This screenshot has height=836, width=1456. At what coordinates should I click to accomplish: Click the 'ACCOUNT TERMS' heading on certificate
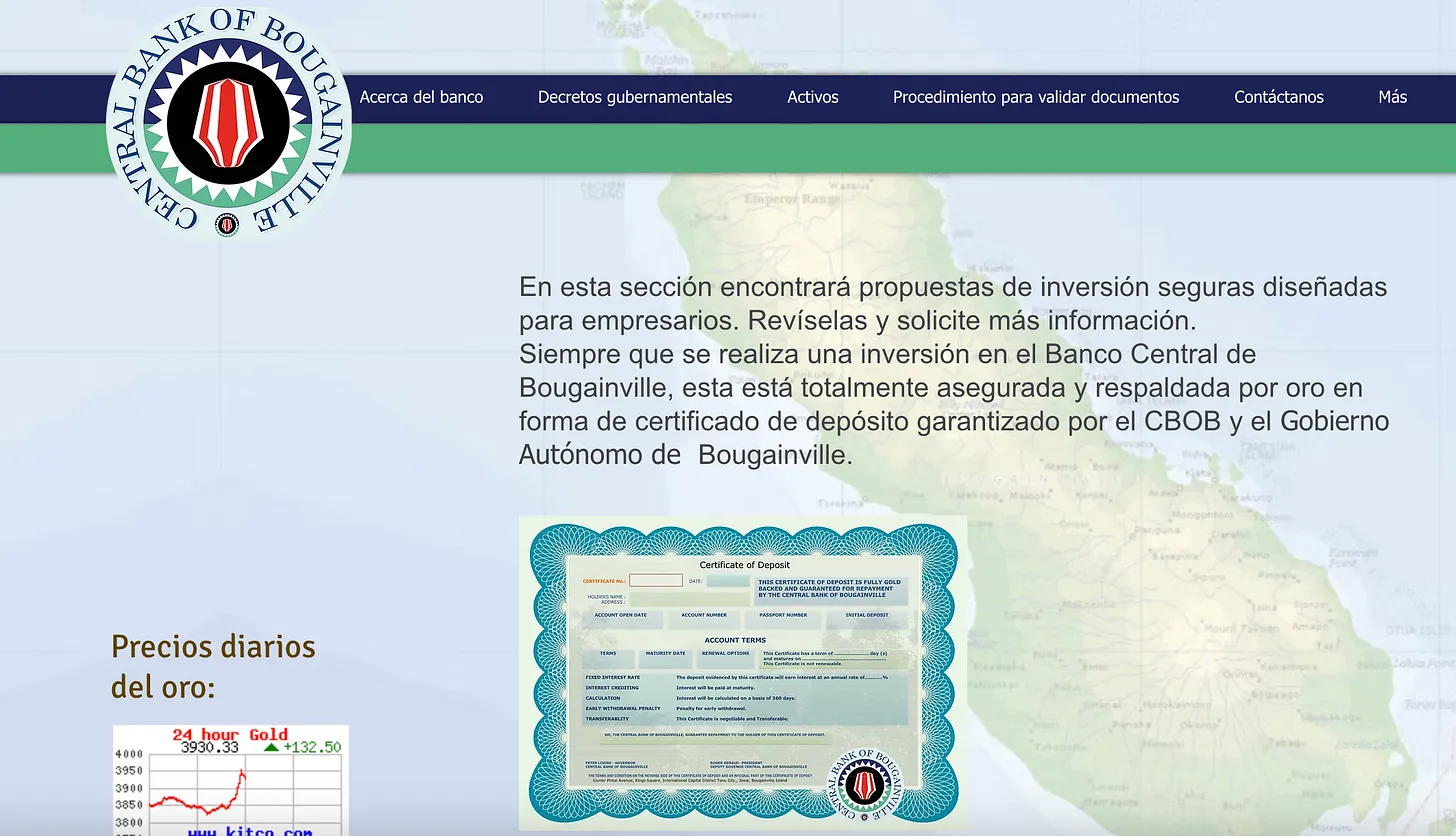coord(735,640)
